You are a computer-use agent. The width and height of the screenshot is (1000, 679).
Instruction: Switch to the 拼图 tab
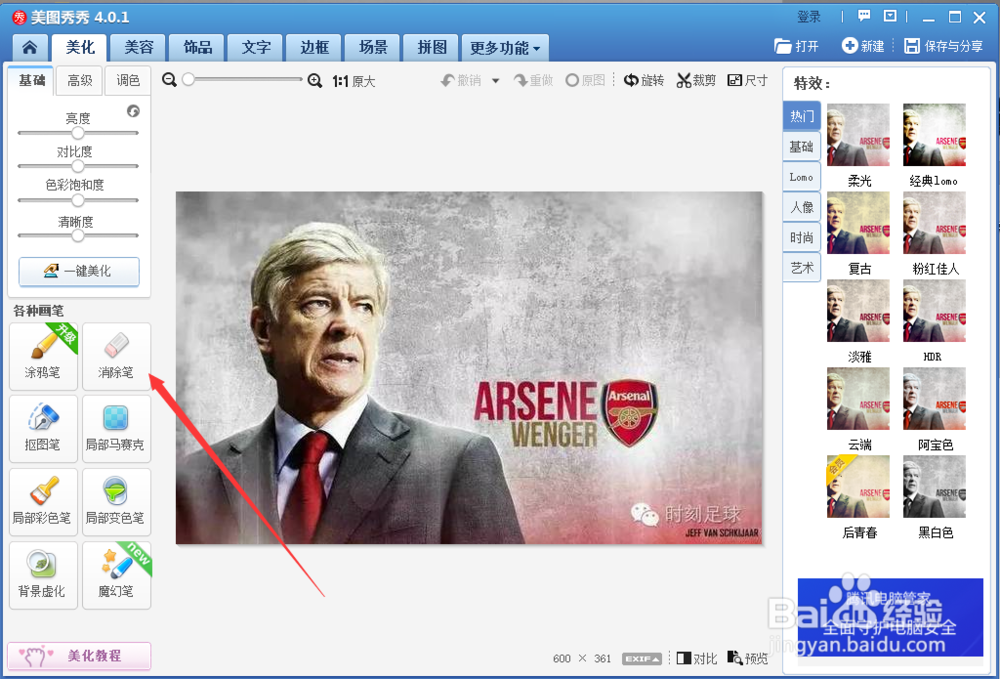coord(432,48)
